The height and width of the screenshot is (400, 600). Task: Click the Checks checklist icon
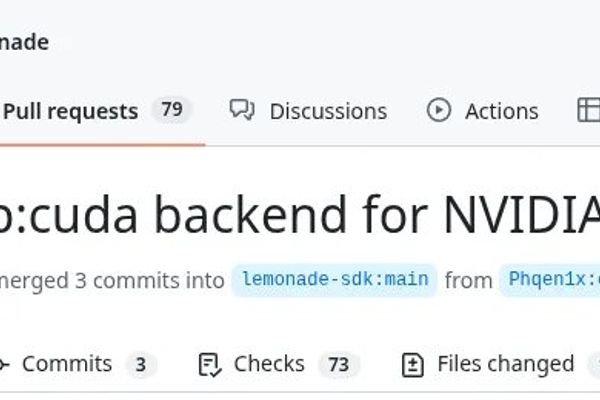click(209, 365)
